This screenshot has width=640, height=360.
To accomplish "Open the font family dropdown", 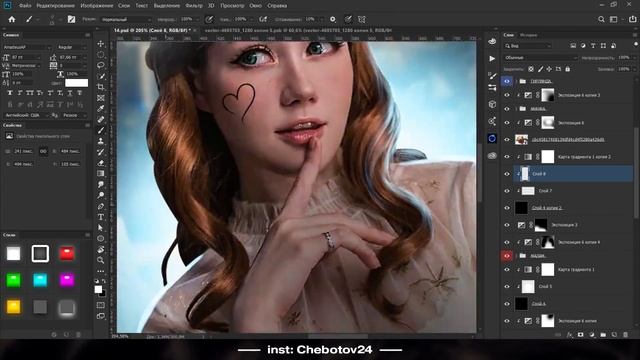I will tap(26, 47).
